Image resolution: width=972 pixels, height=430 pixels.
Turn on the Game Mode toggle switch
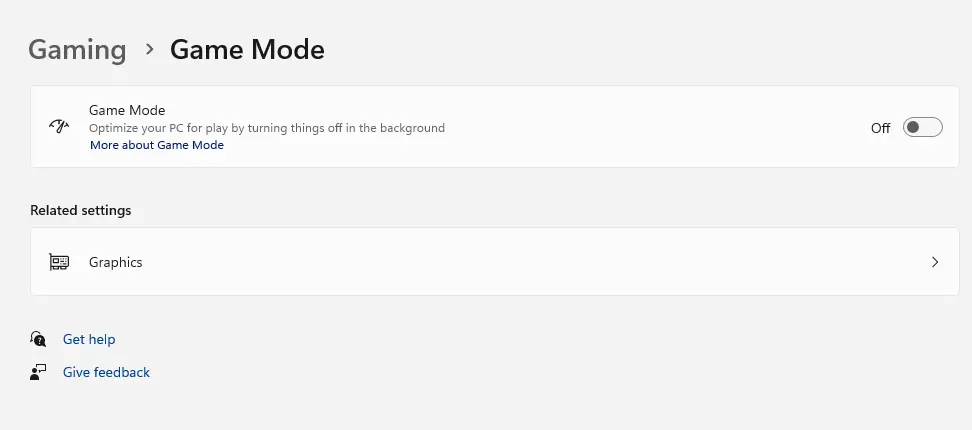click(922, 127)
